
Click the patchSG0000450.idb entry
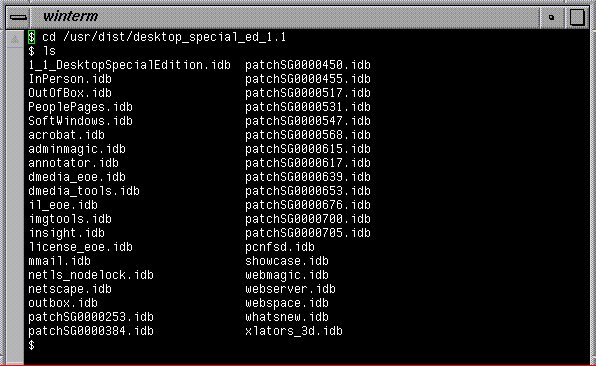pos(308,65)
